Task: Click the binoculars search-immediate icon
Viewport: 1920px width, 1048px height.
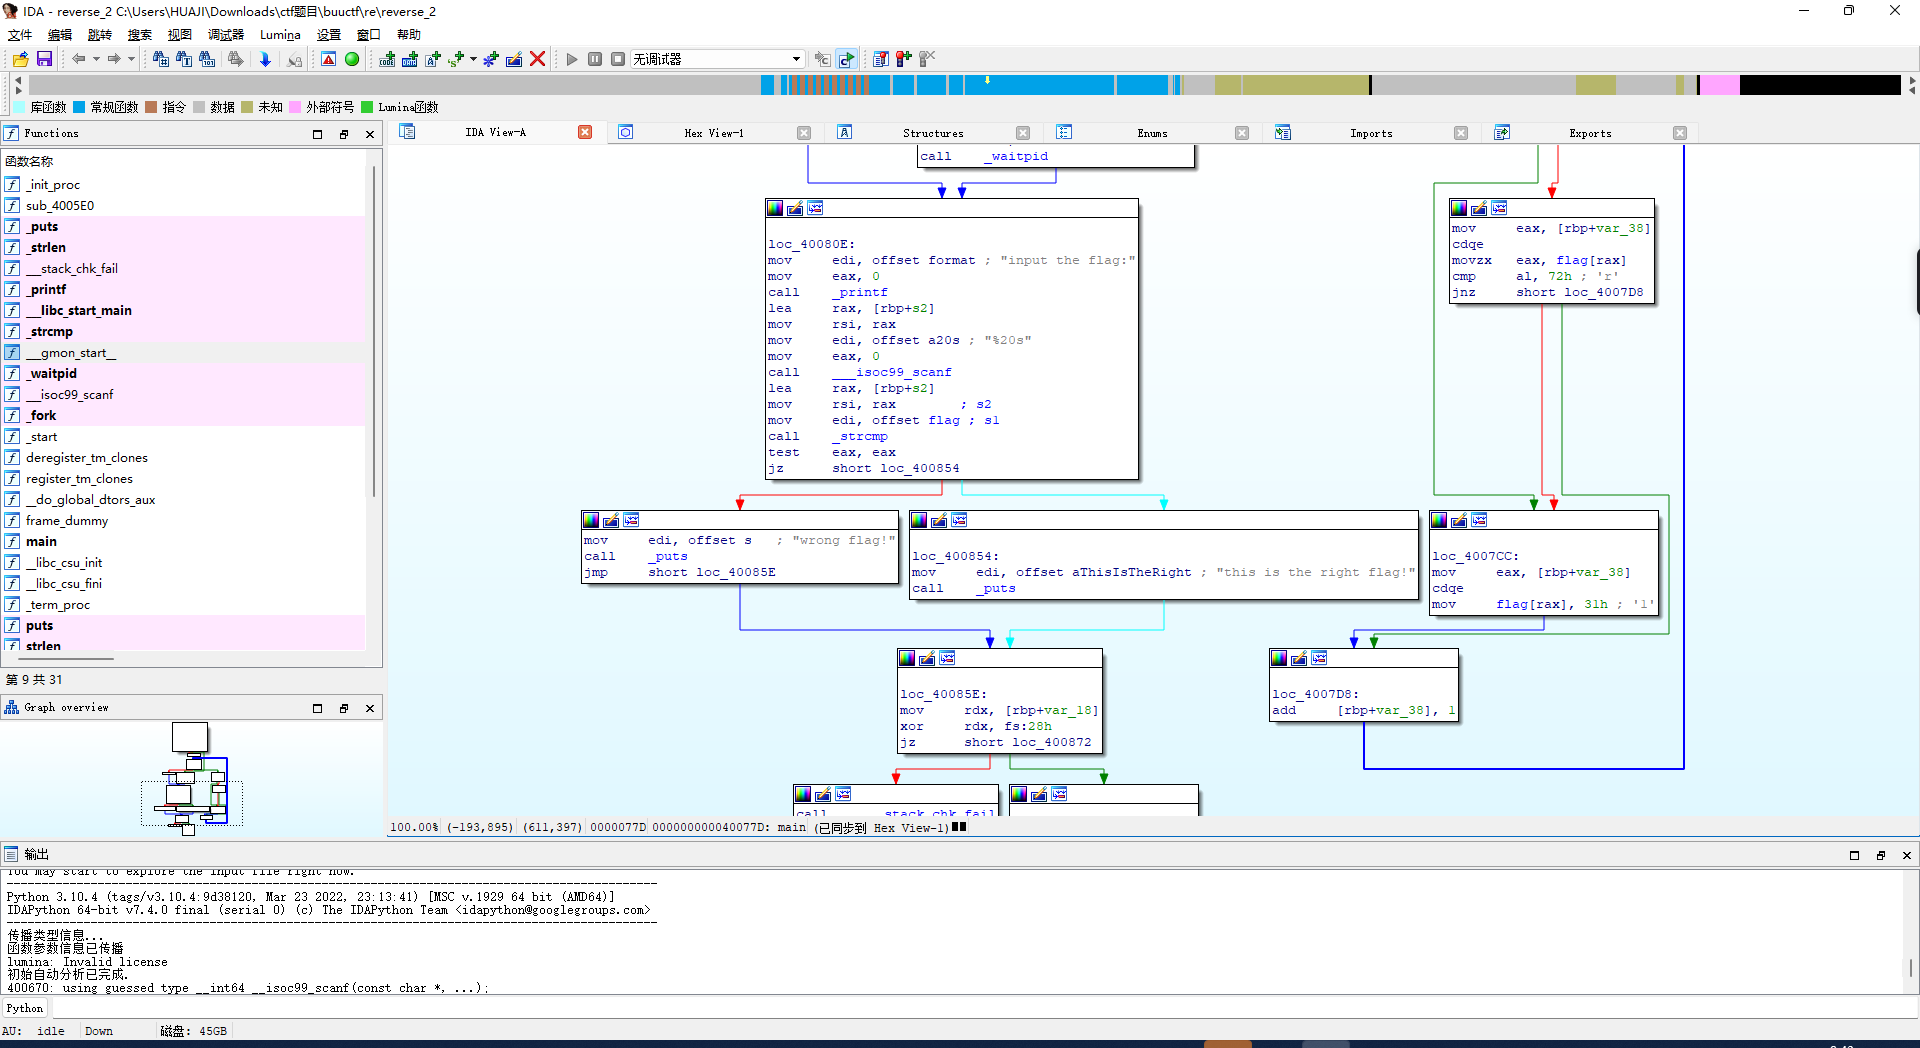Action: (x=160, y=59)
